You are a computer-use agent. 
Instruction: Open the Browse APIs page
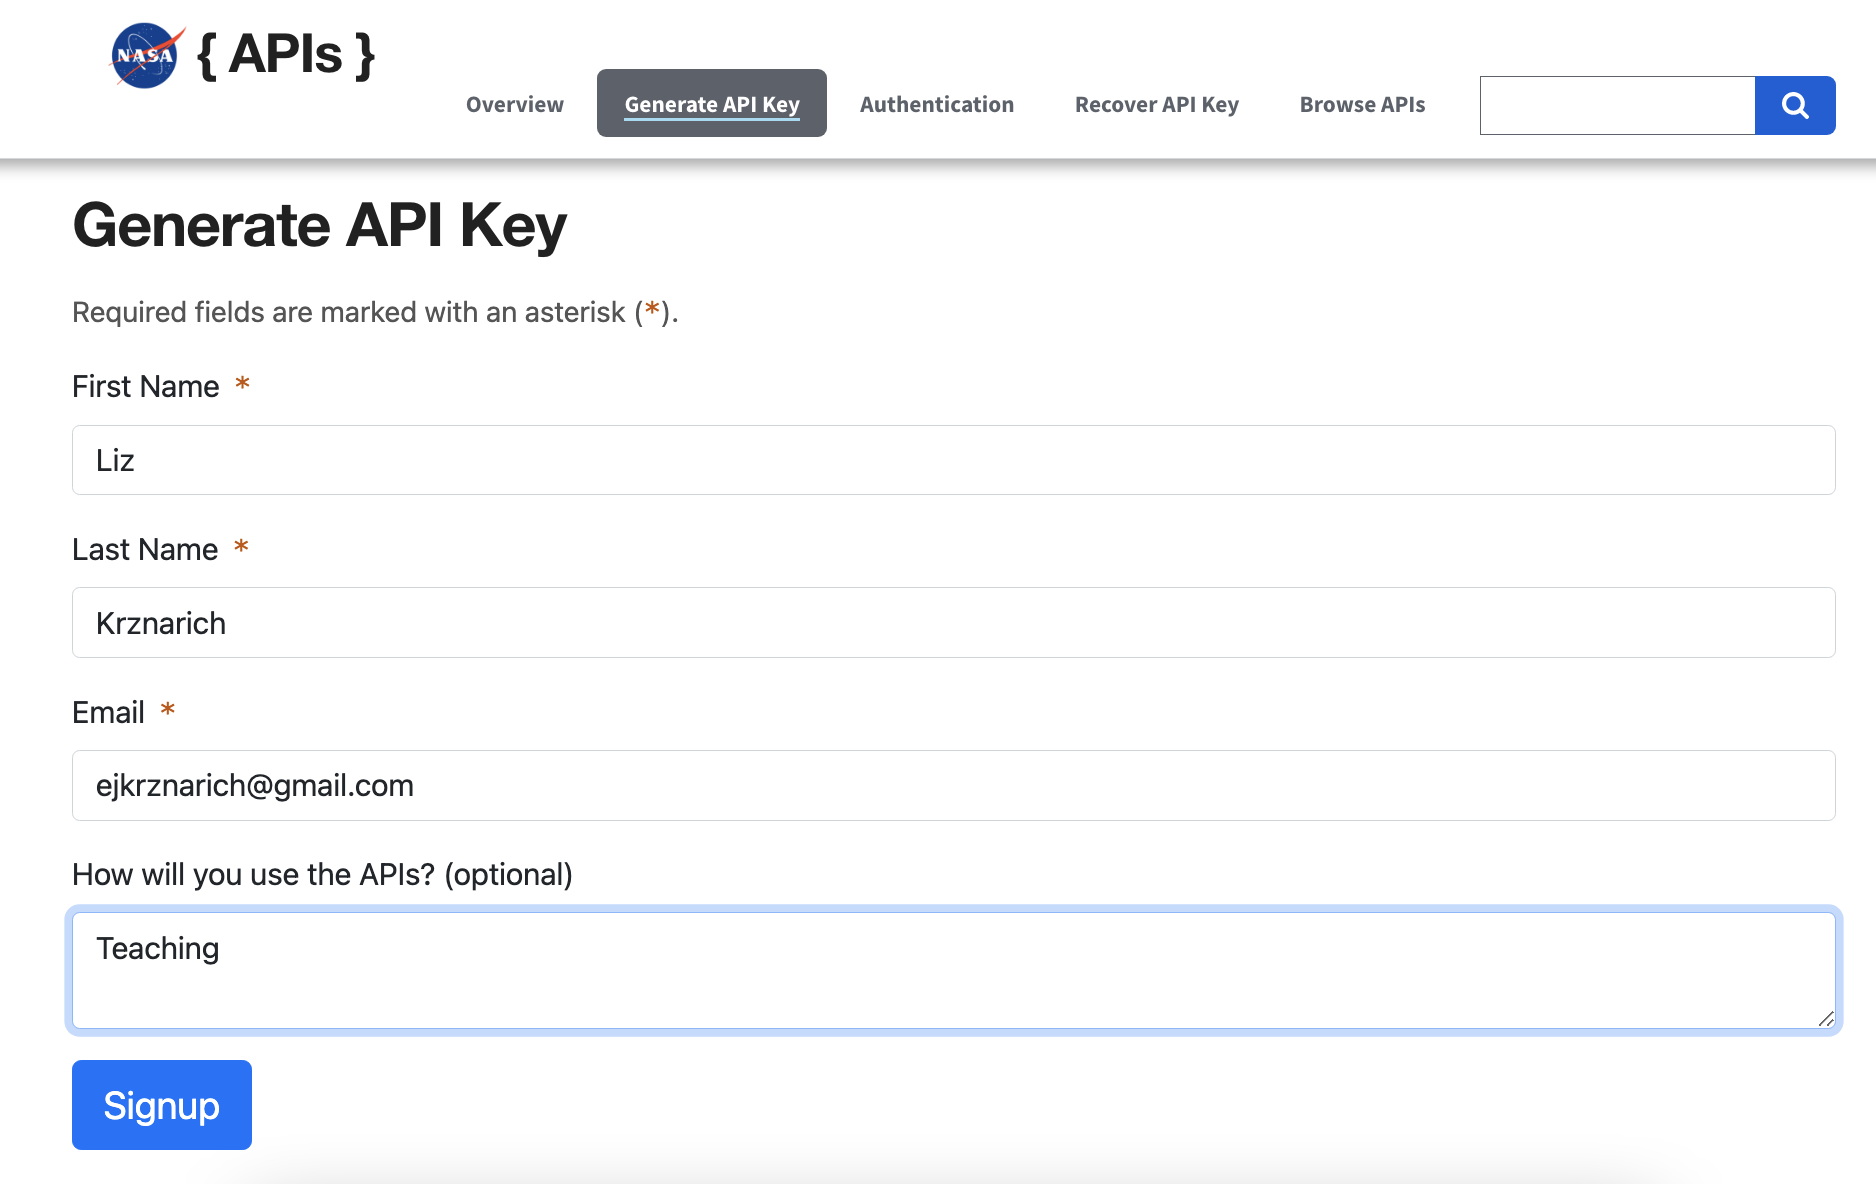pyautogui.click(x=1362, y=105)
